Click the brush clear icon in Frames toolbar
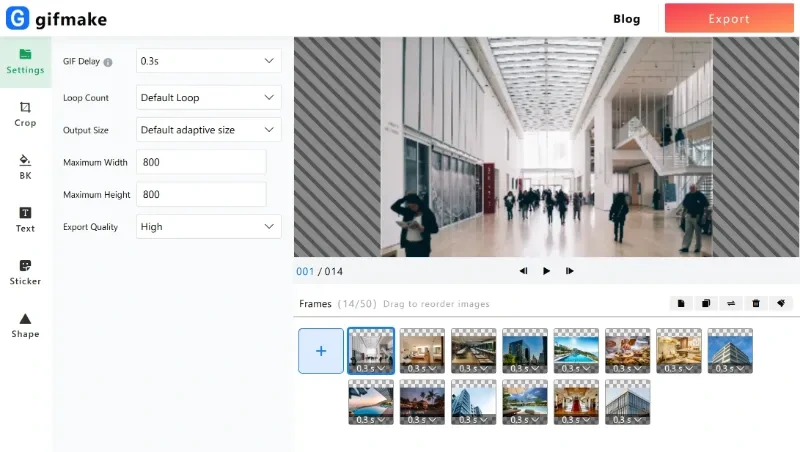800x452 pixels. coord(781,304)
